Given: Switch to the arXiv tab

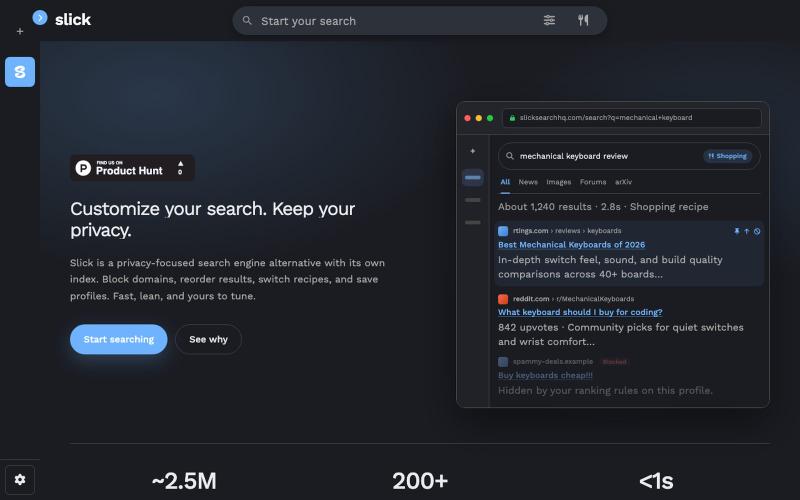Looking at the screenshot, I should pyautogui.click(x=623, y=182).
